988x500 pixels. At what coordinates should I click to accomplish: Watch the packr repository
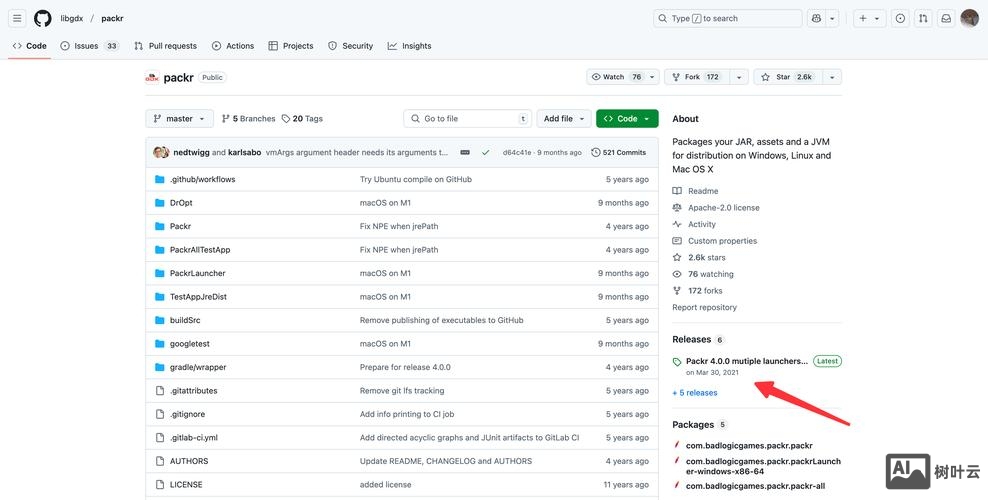[x=616, y=77]
